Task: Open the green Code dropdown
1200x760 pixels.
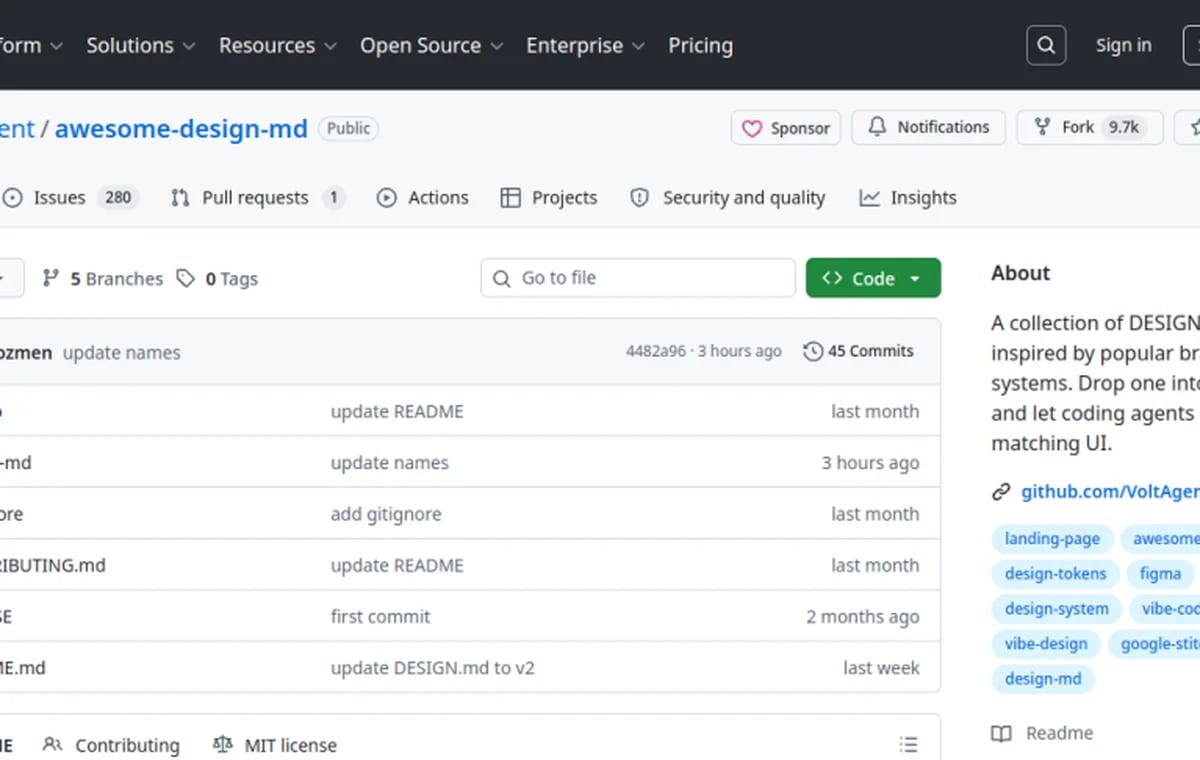Action: click(873, 278)
